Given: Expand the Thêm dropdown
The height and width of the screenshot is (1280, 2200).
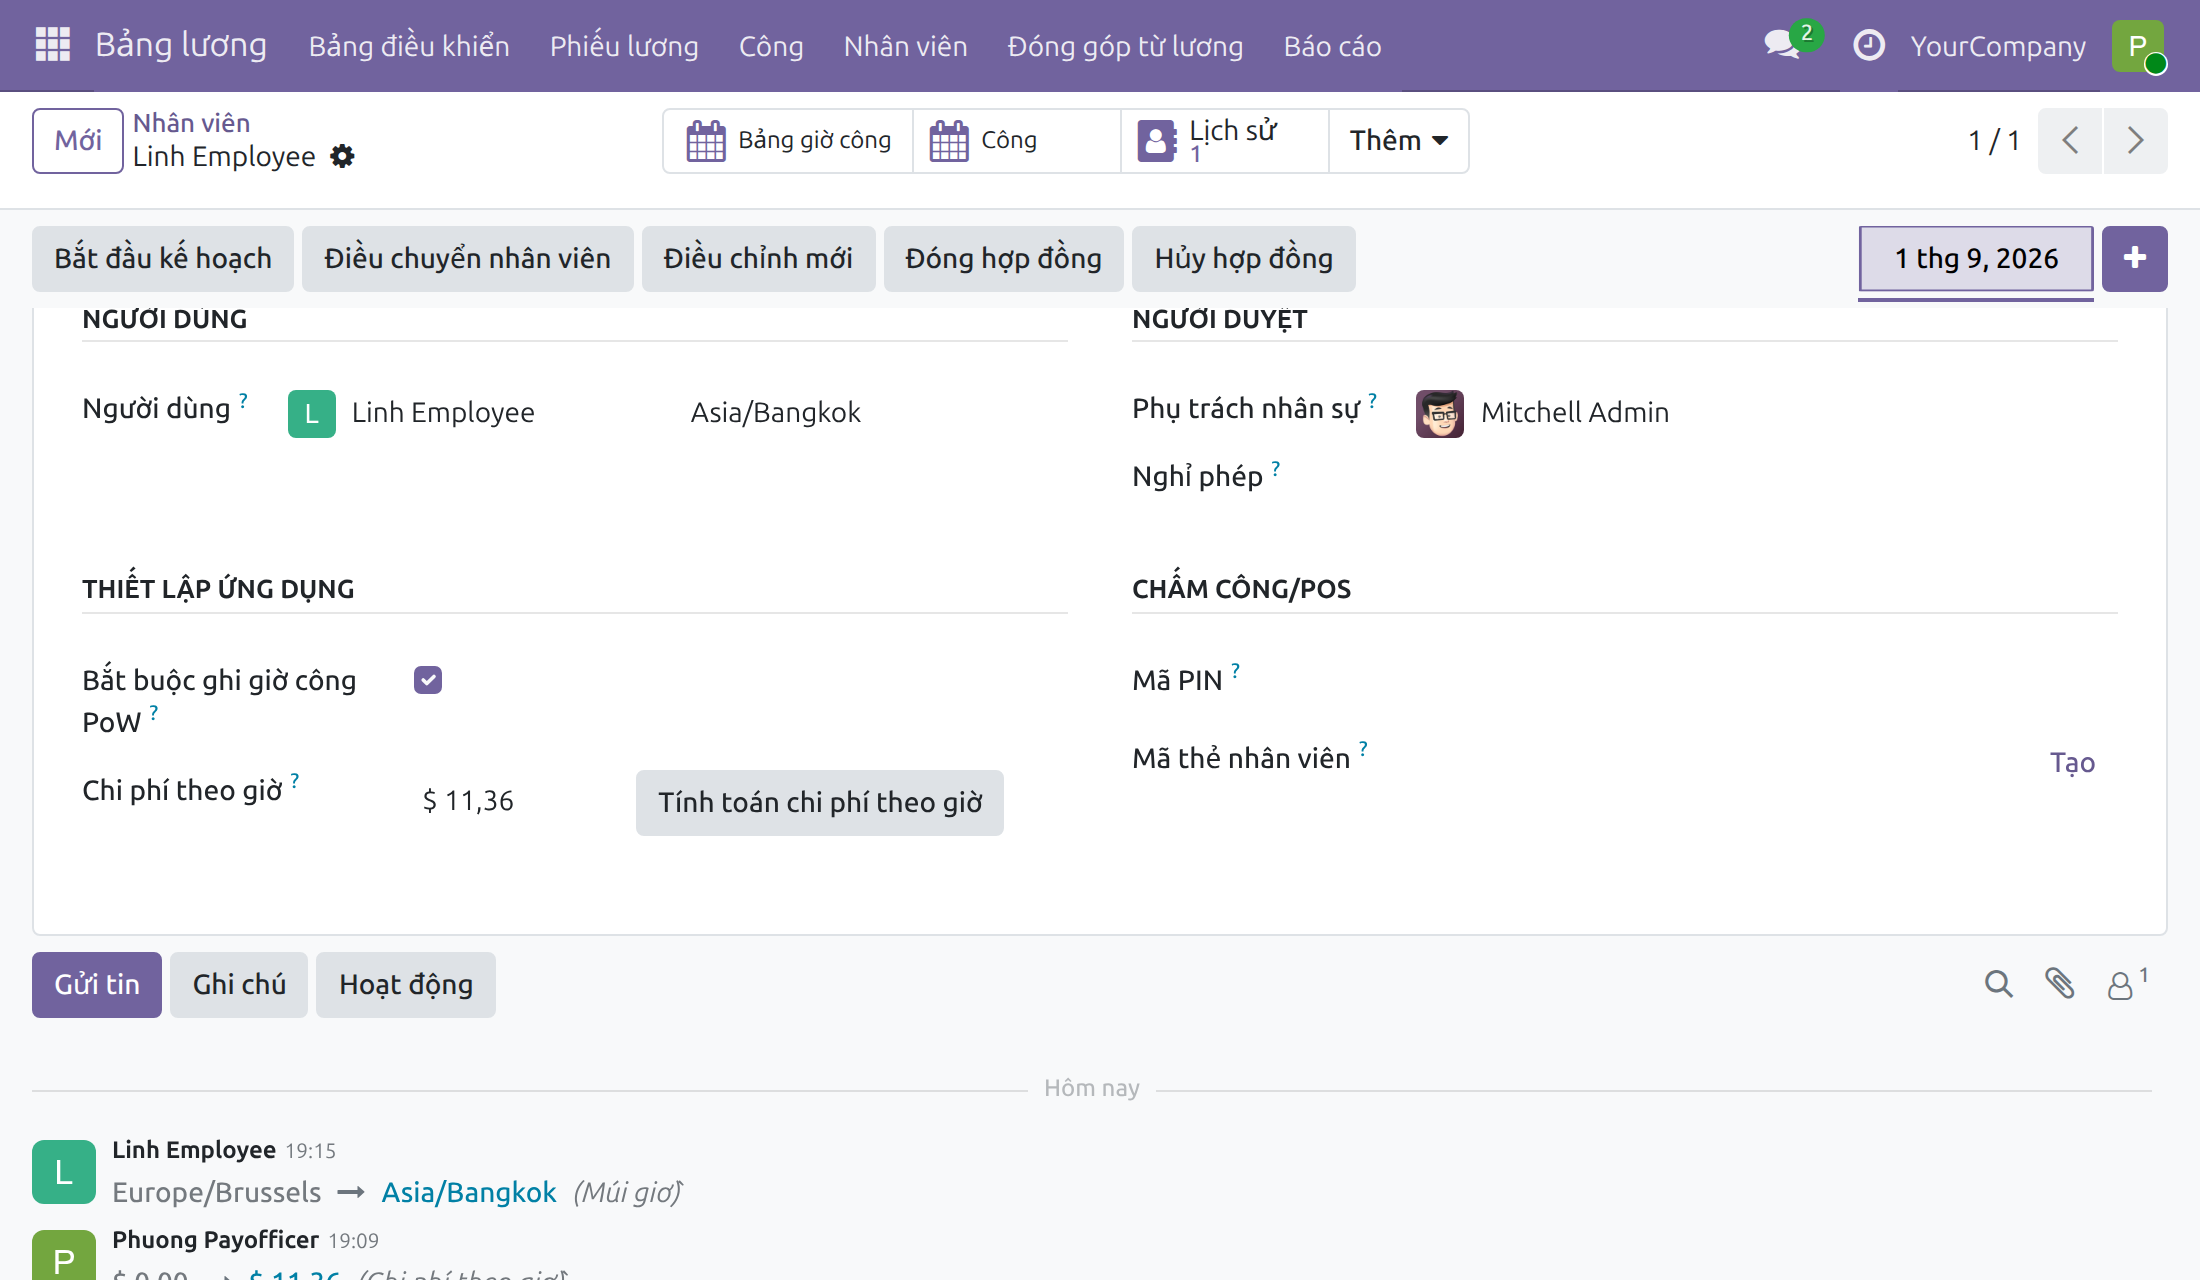Looking at the screenshot, I should tap(1398, 141).
